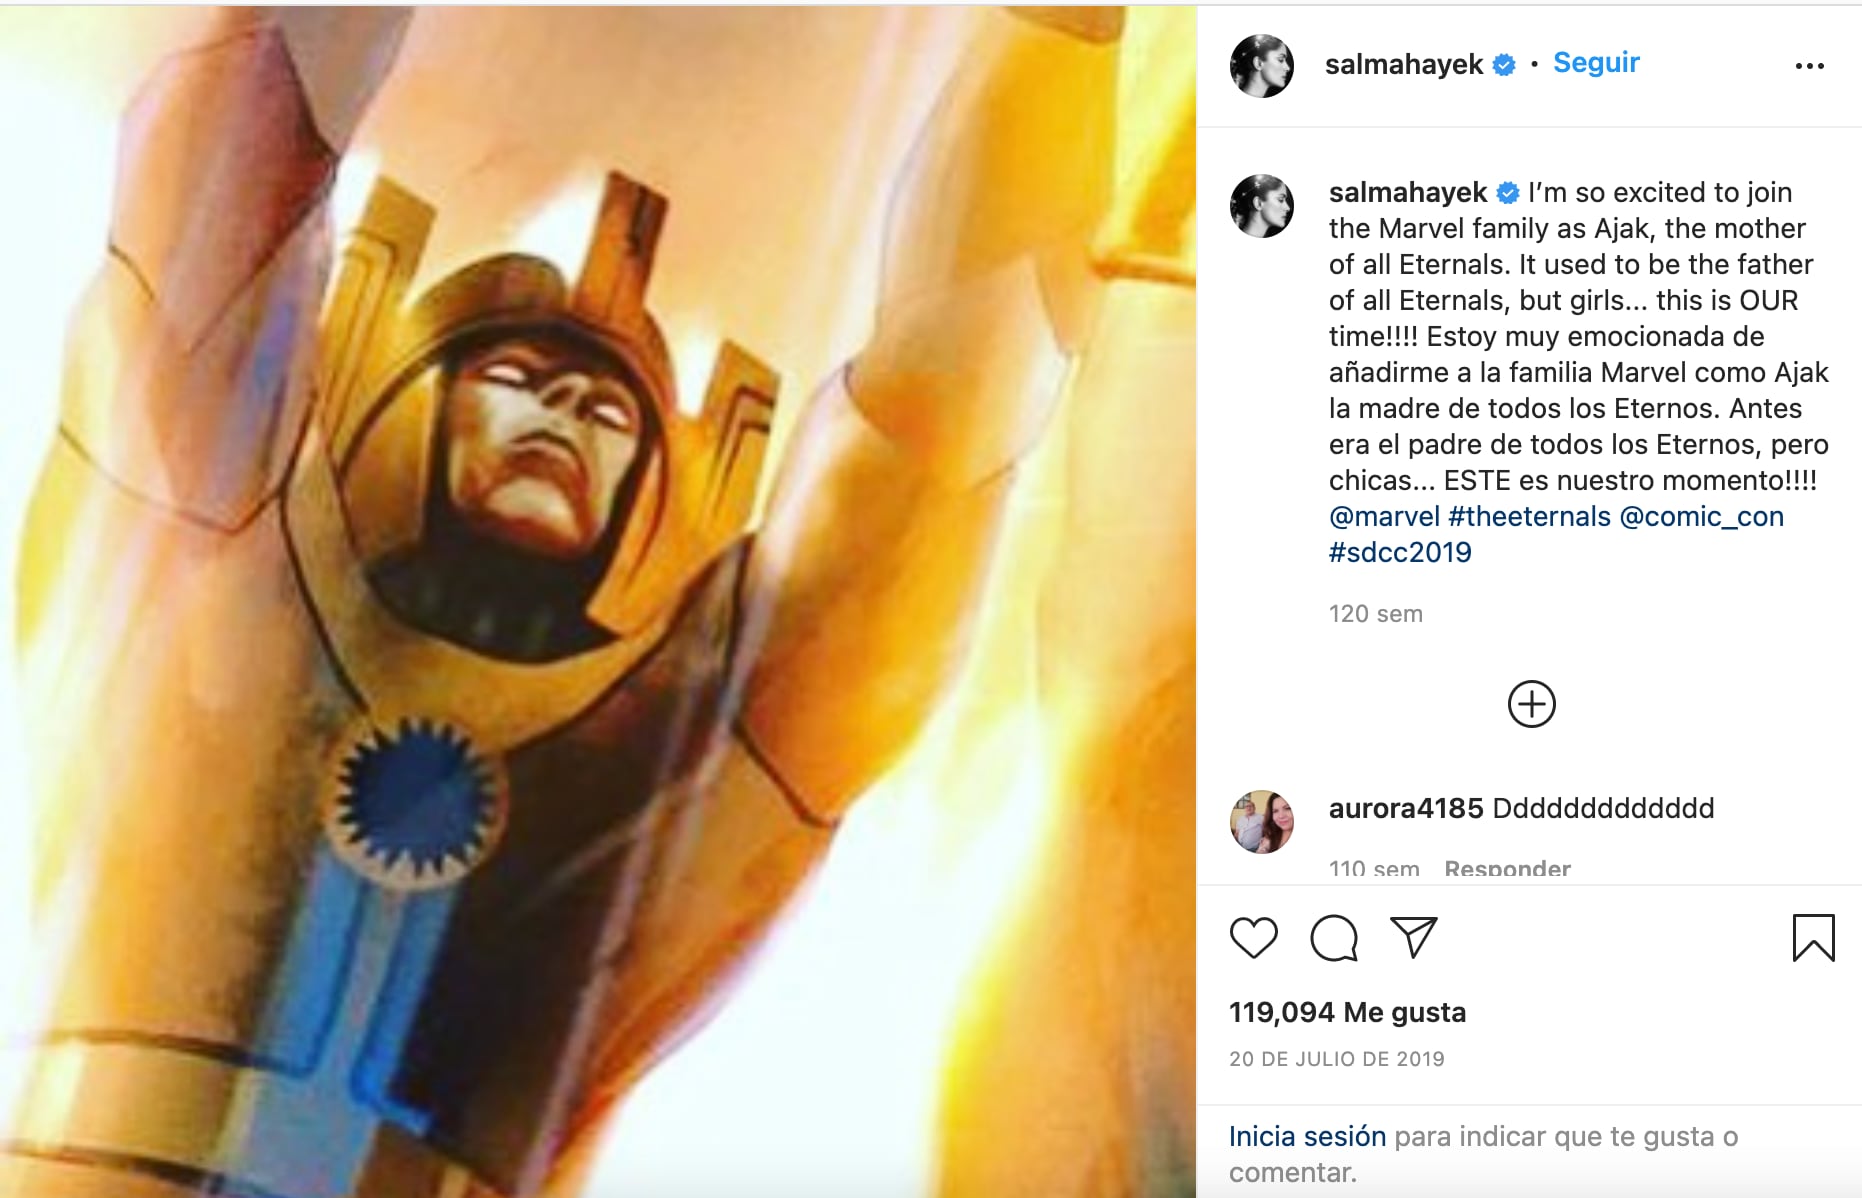Visit the @comic_con mention
The width and height of the screenshot is (1862, 1198).
pos(1701,517)
